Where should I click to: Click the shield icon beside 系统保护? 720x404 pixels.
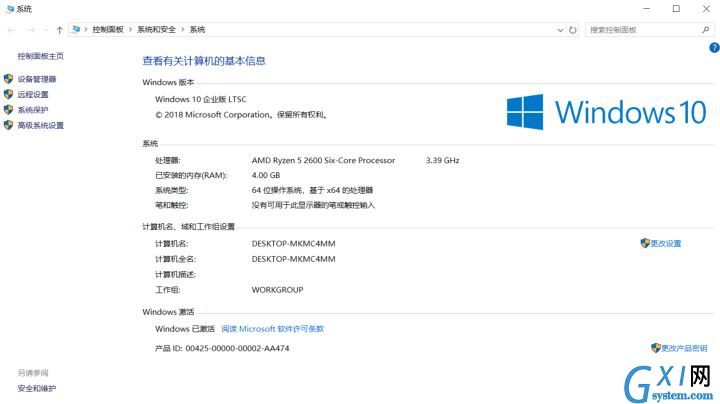8,110
